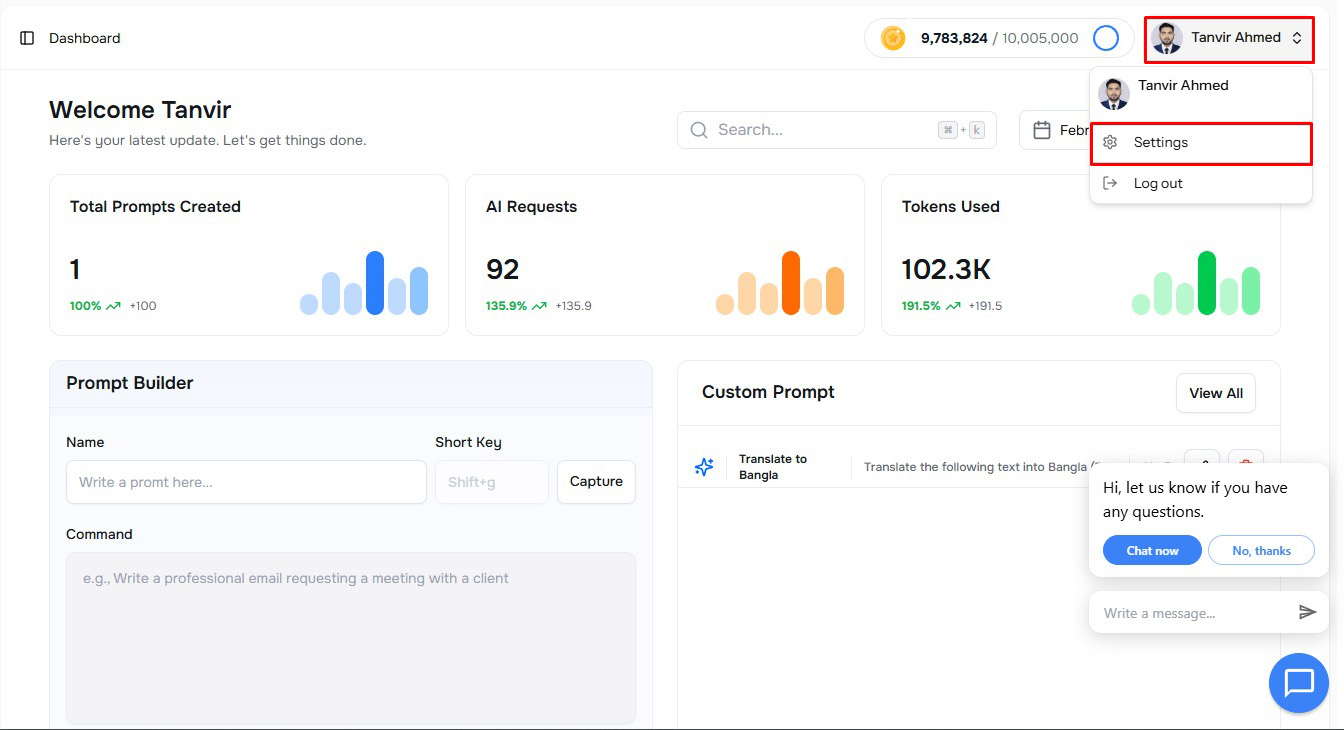This screenshot has height=730, width=1344.
Task: Click the gold coin credits icon
Action: [893, 38]
